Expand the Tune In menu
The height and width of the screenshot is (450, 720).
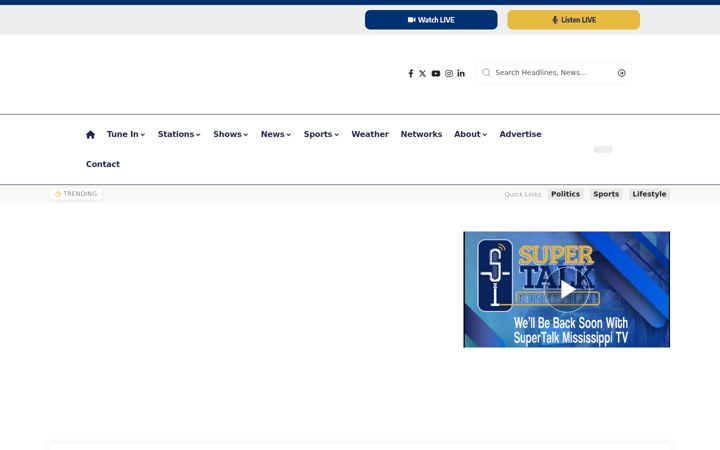click(126, 134)
